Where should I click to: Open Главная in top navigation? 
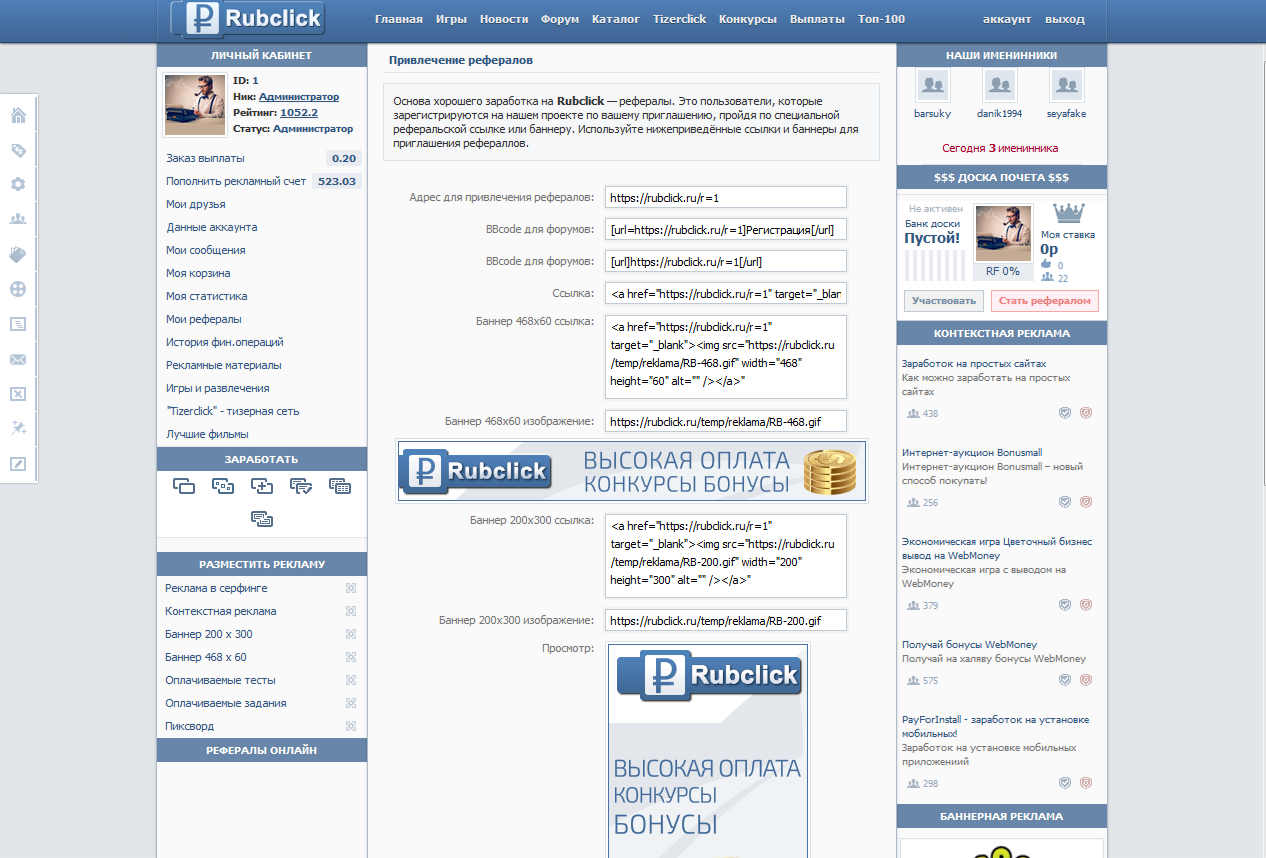coord(399,19)
